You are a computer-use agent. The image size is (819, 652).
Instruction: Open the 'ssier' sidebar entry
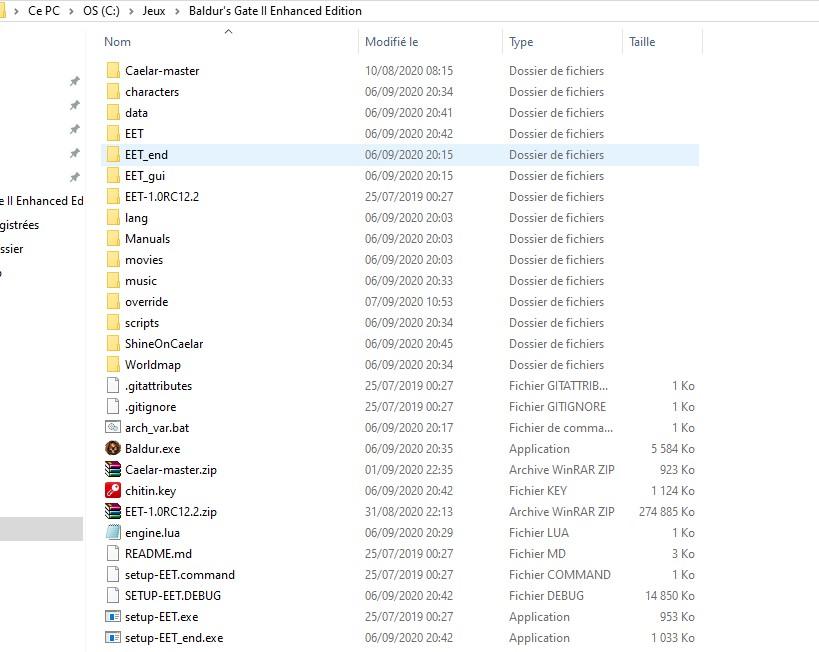(x=11, y=249)
